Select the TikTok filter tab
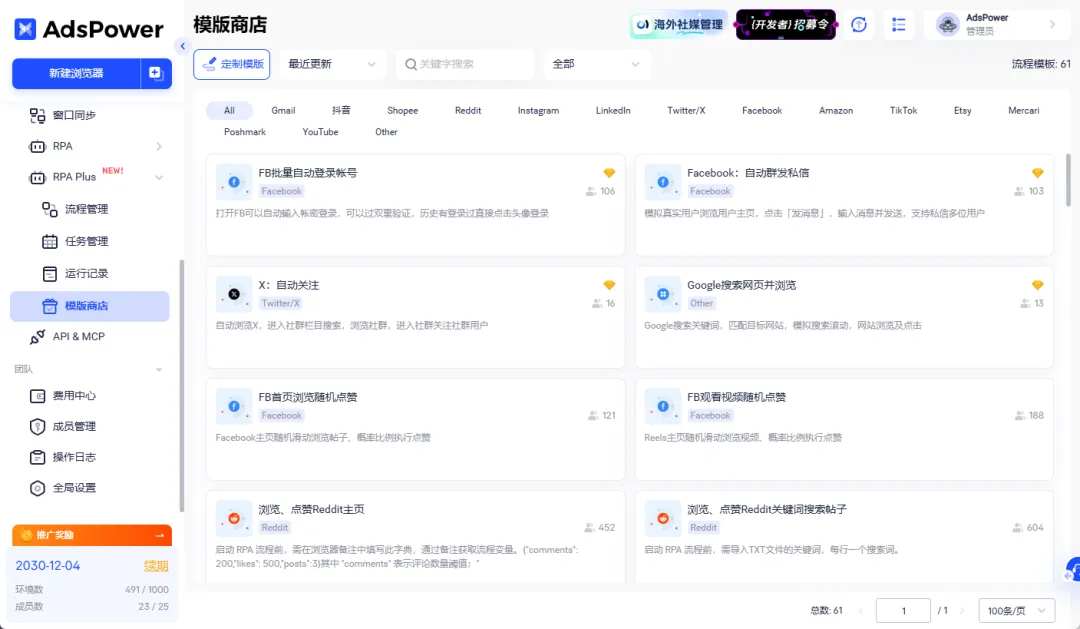Viewport: 1080px width, 629px height. coord(902,110)
